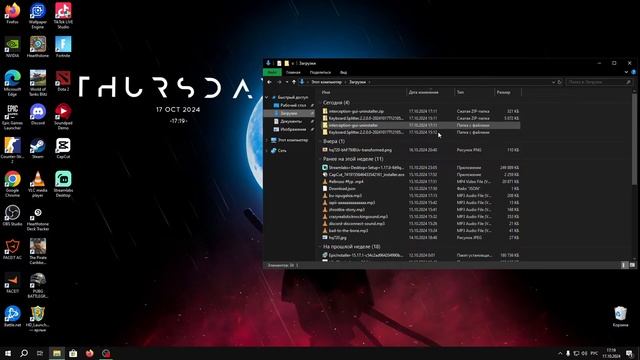Select the Hearthstone Deck Tracker icon
The width and height of the screenshot is (640, 360).
[x=38, y=218]
